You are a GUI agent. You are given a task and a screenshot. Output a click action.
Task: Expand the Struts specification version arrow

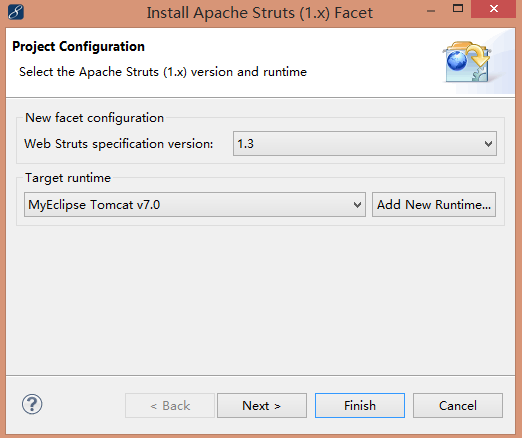(x=488, y=144)
